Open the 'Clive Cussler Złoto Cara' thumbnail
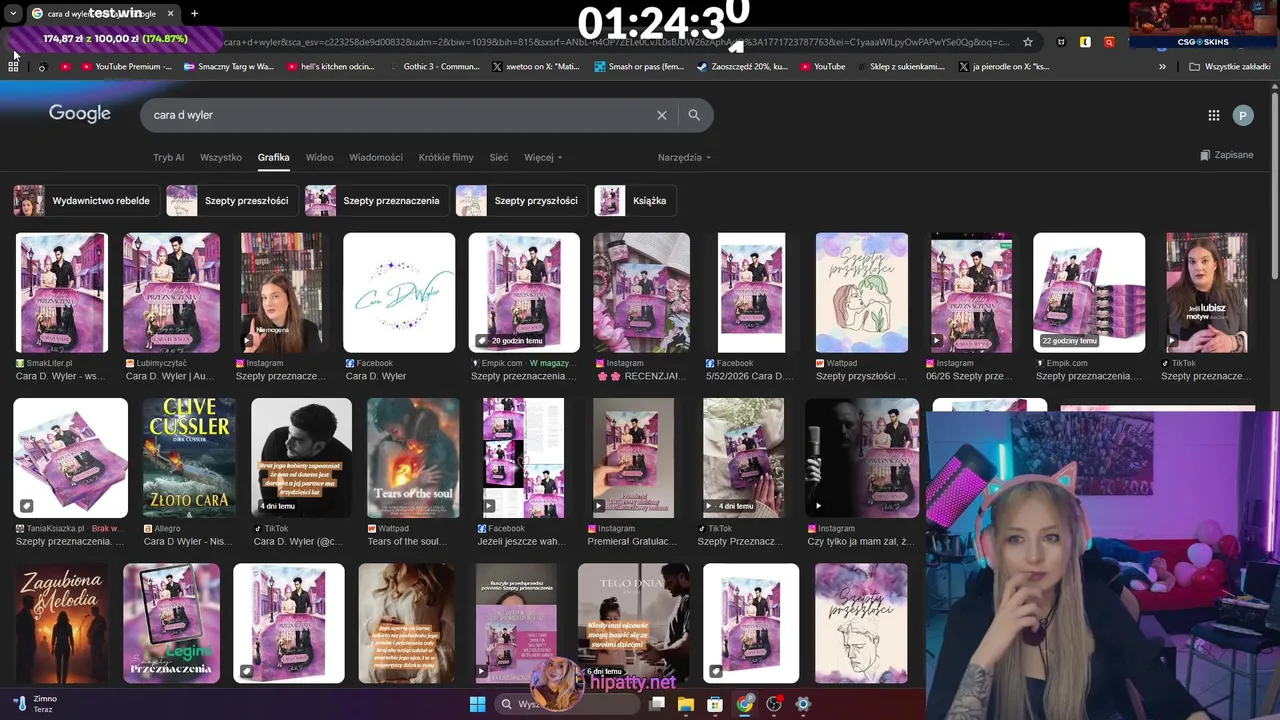The height and width of the screenshot is (720, 1280). tap(189, 458)
